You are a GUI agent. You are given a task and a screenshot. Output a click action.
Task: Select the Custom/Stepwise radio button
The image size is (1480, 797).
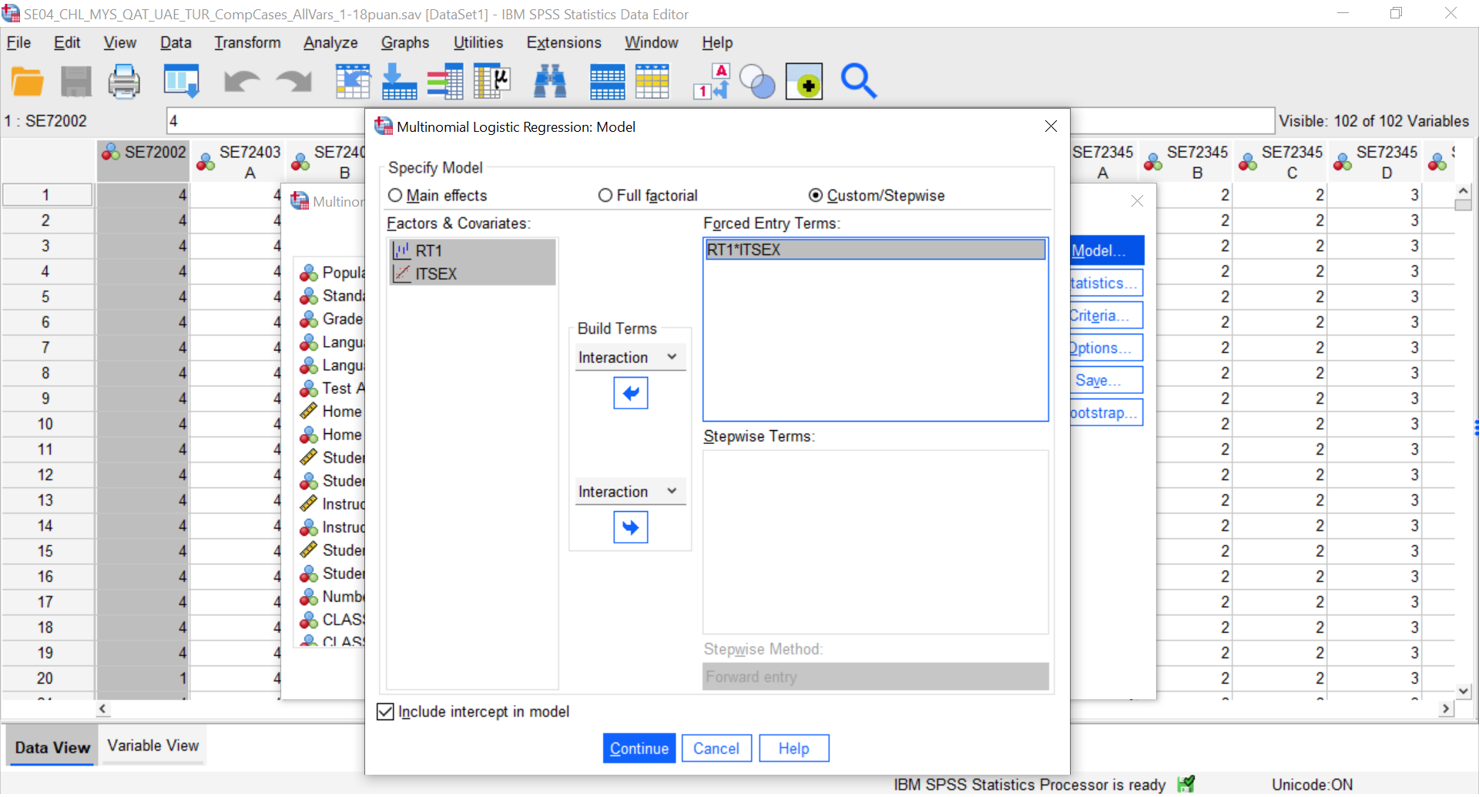tap(816, 196)
